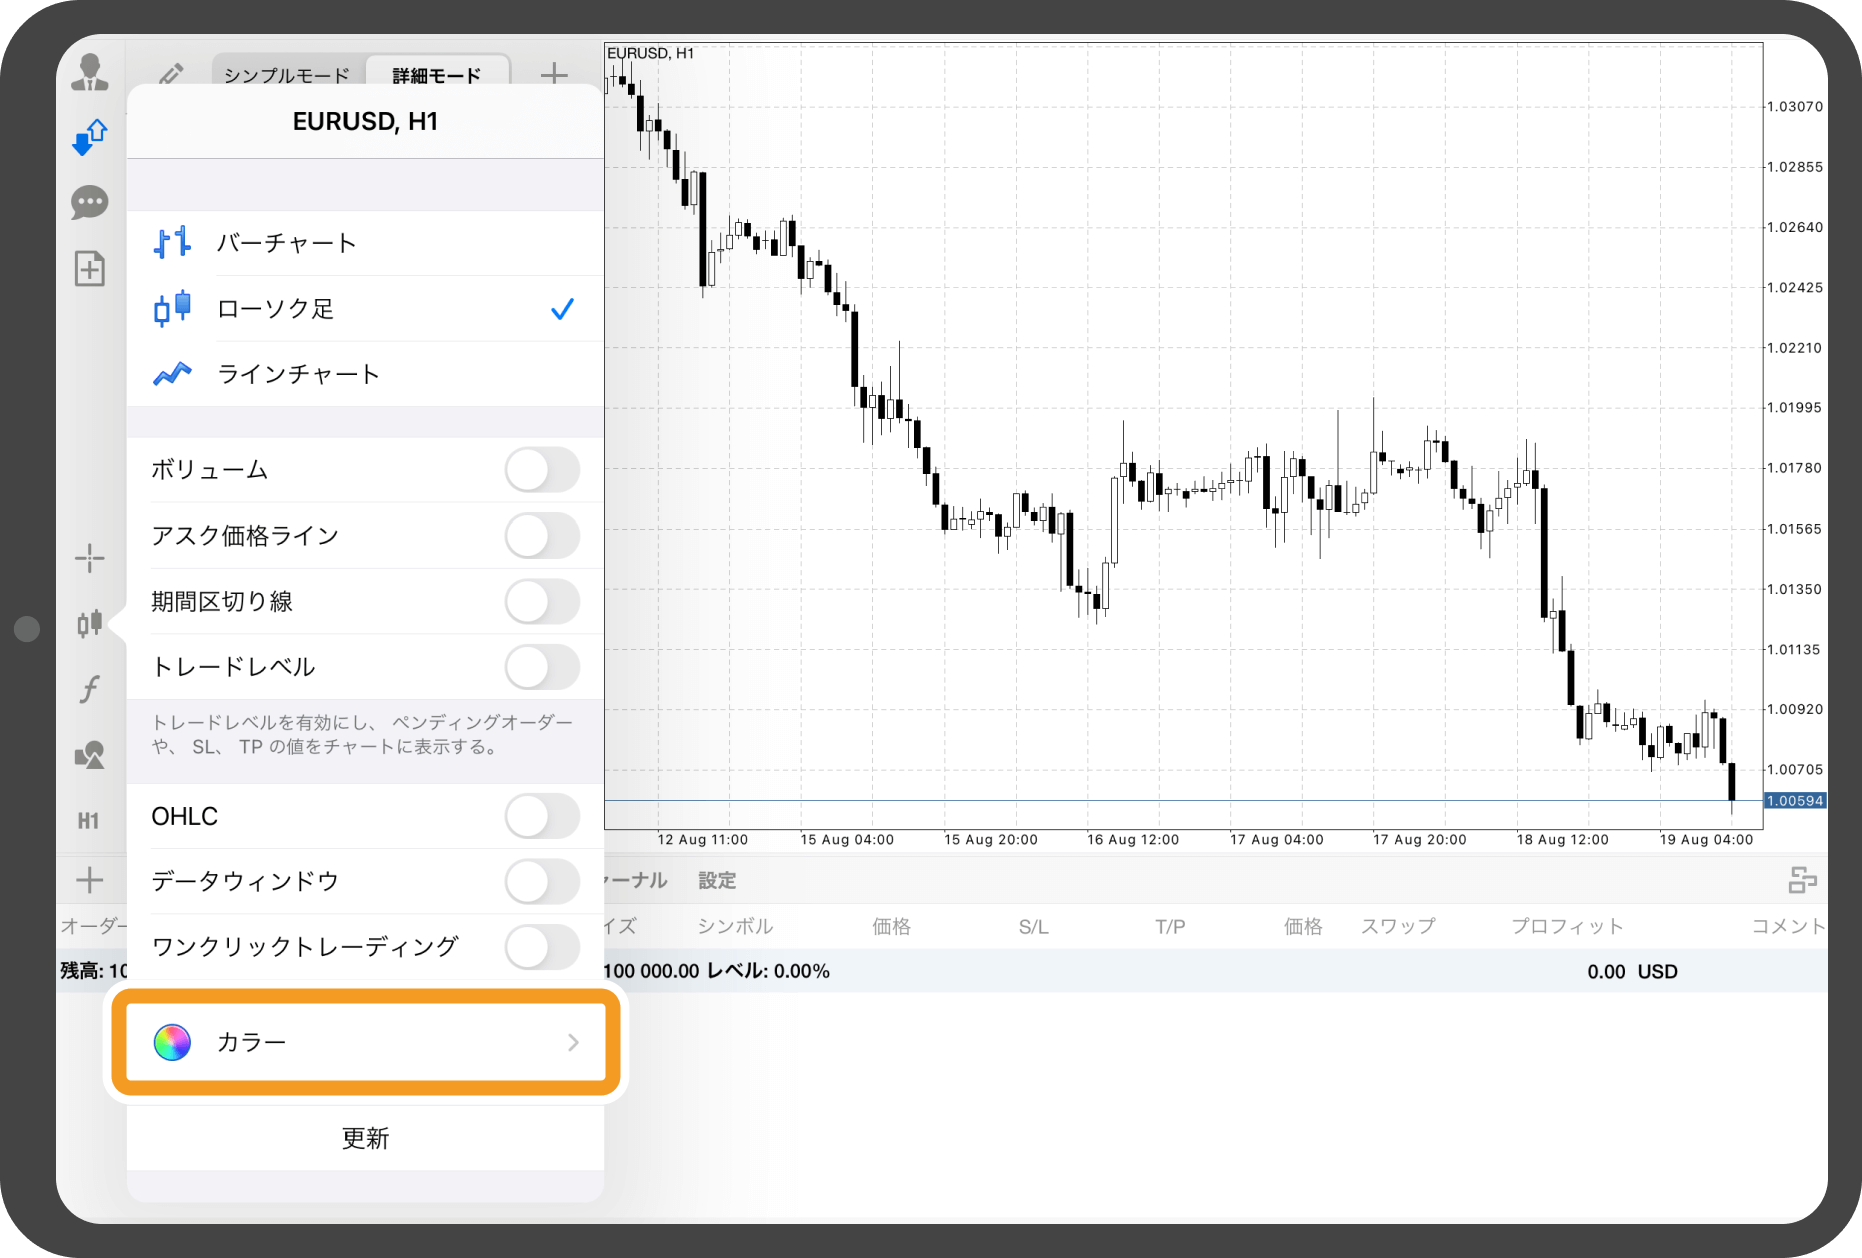Enable the ボリューム toggle

(541, 470)
